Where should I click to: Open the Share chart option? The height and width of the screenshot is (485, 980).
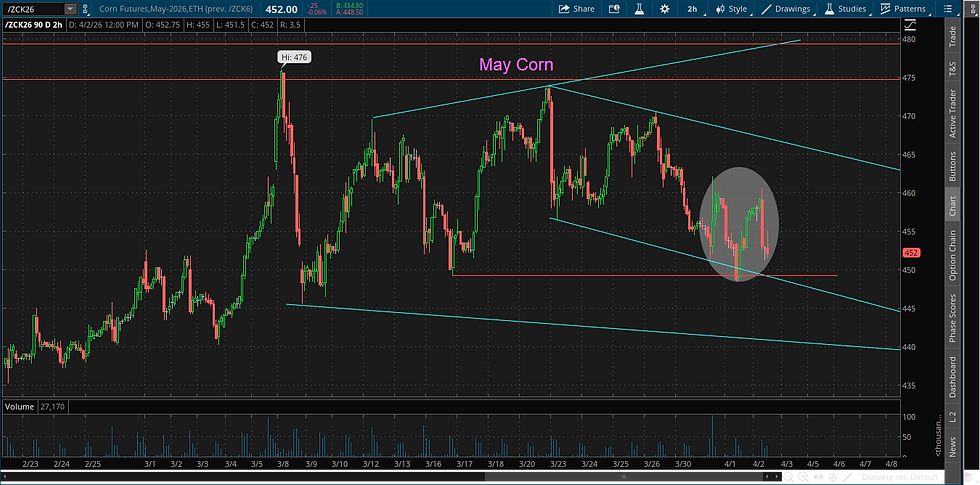[x=576, y=9]
